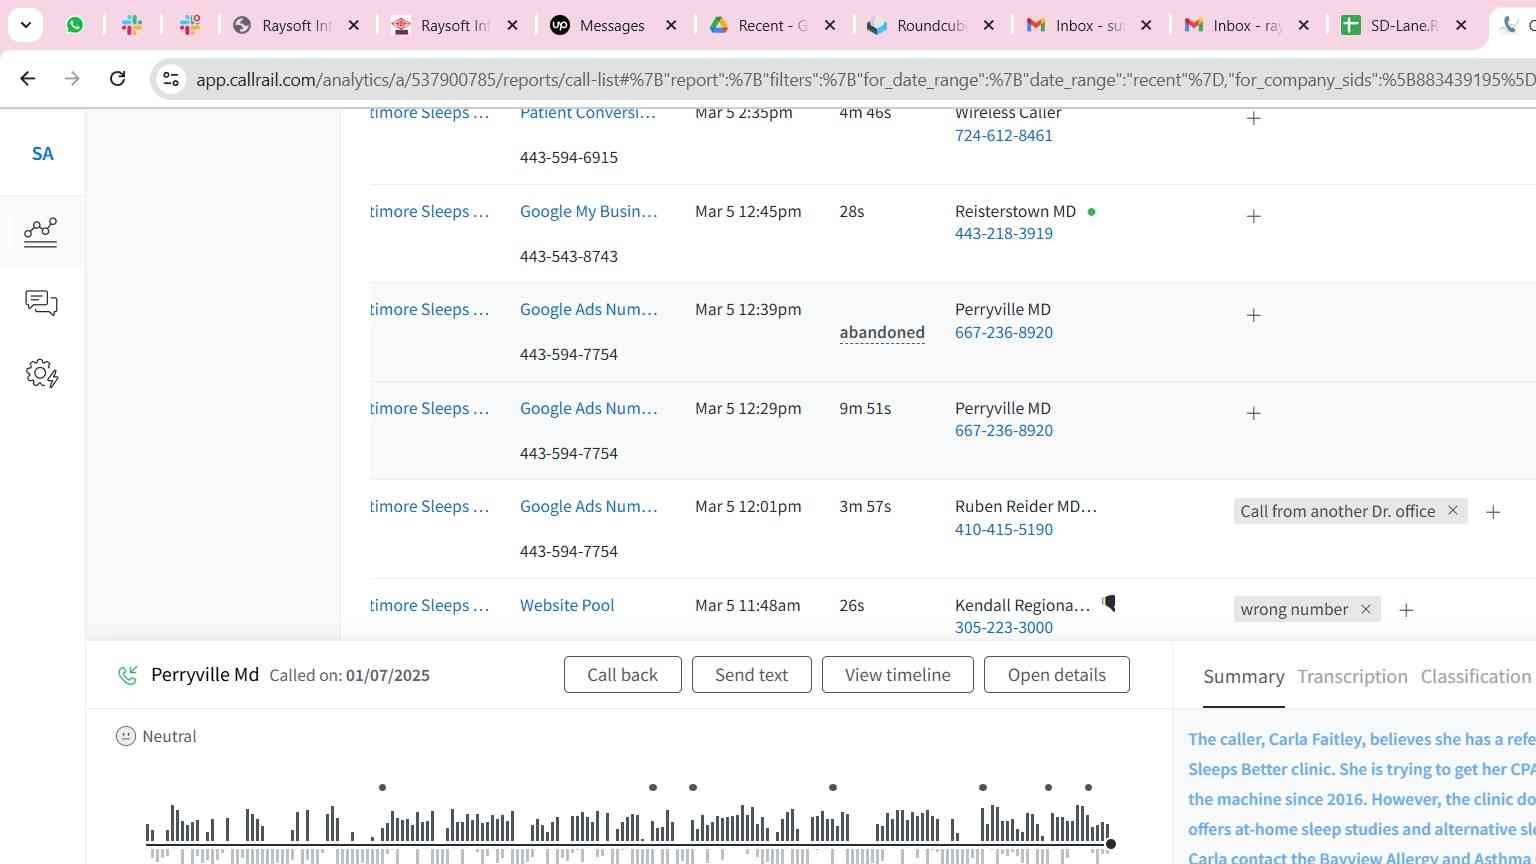The image size is (1536, 864).
Task: Click the call recording waveform to seek
Action: click(x=627, y=832)
